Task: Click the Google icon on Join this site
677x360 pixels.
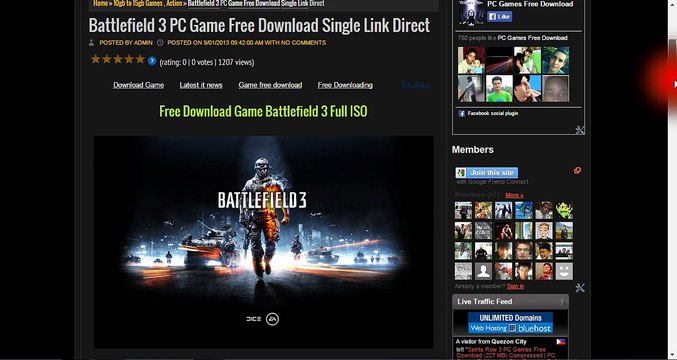Action: (x=461, y=173)
